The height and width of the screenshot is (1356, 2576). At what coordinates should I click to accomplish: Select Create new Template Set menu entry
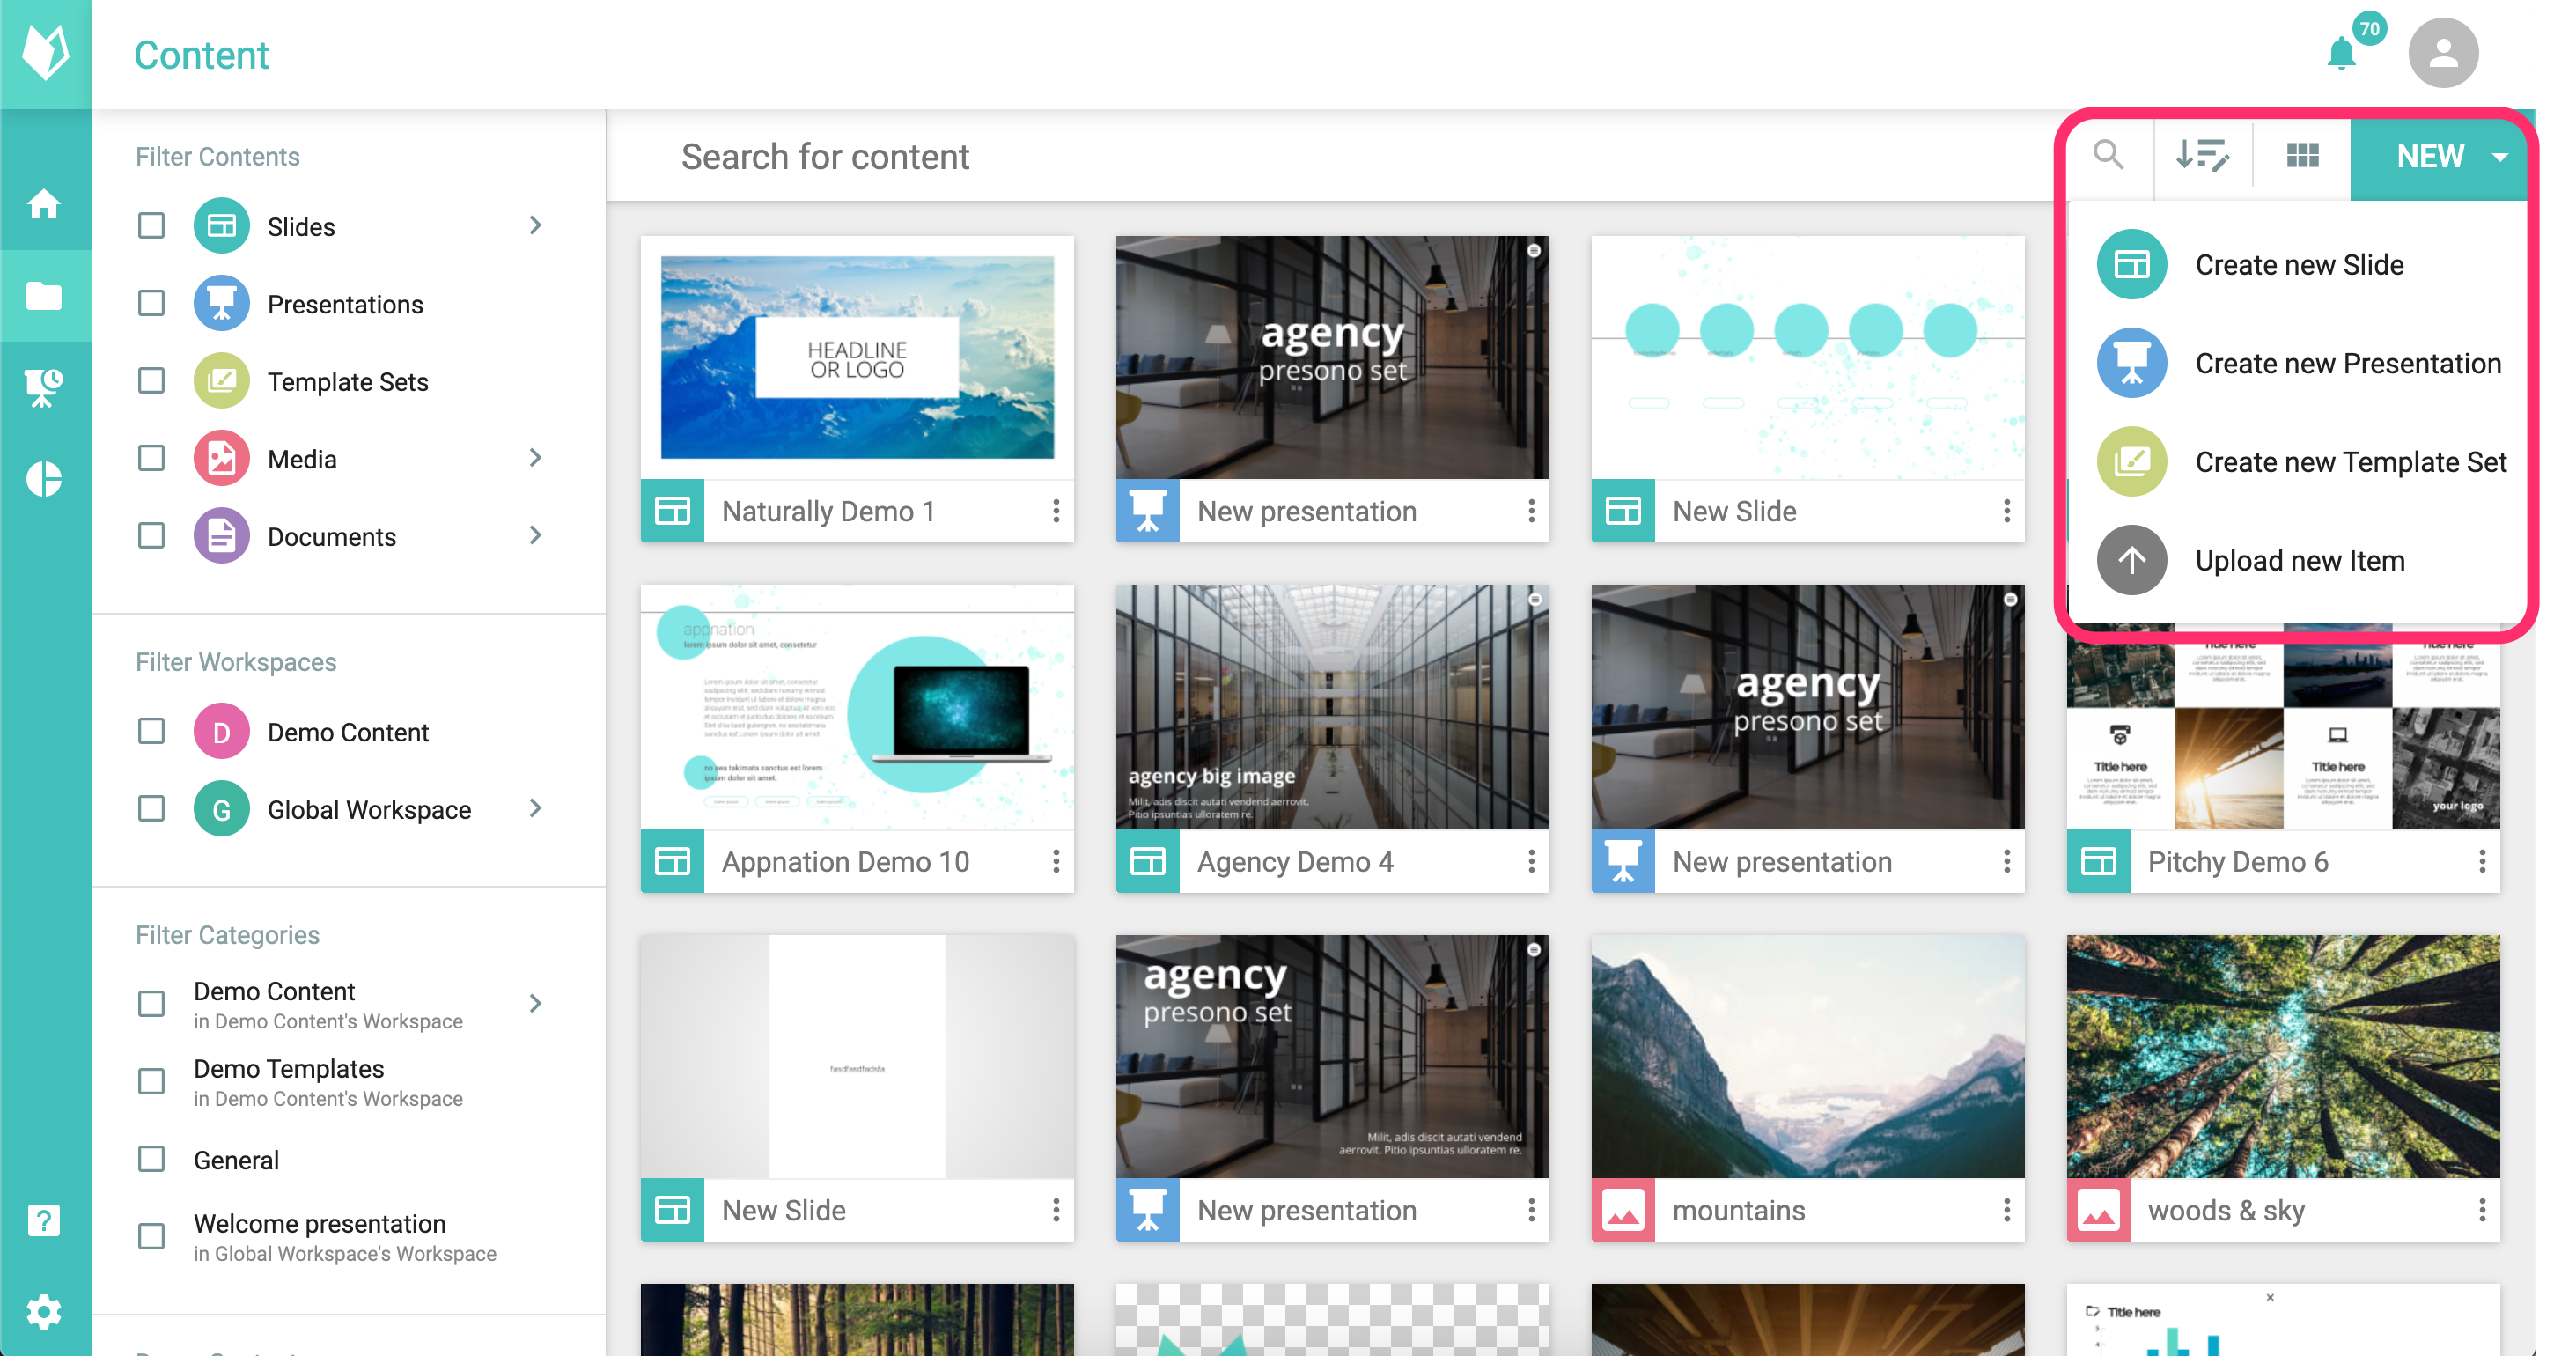2299,462
